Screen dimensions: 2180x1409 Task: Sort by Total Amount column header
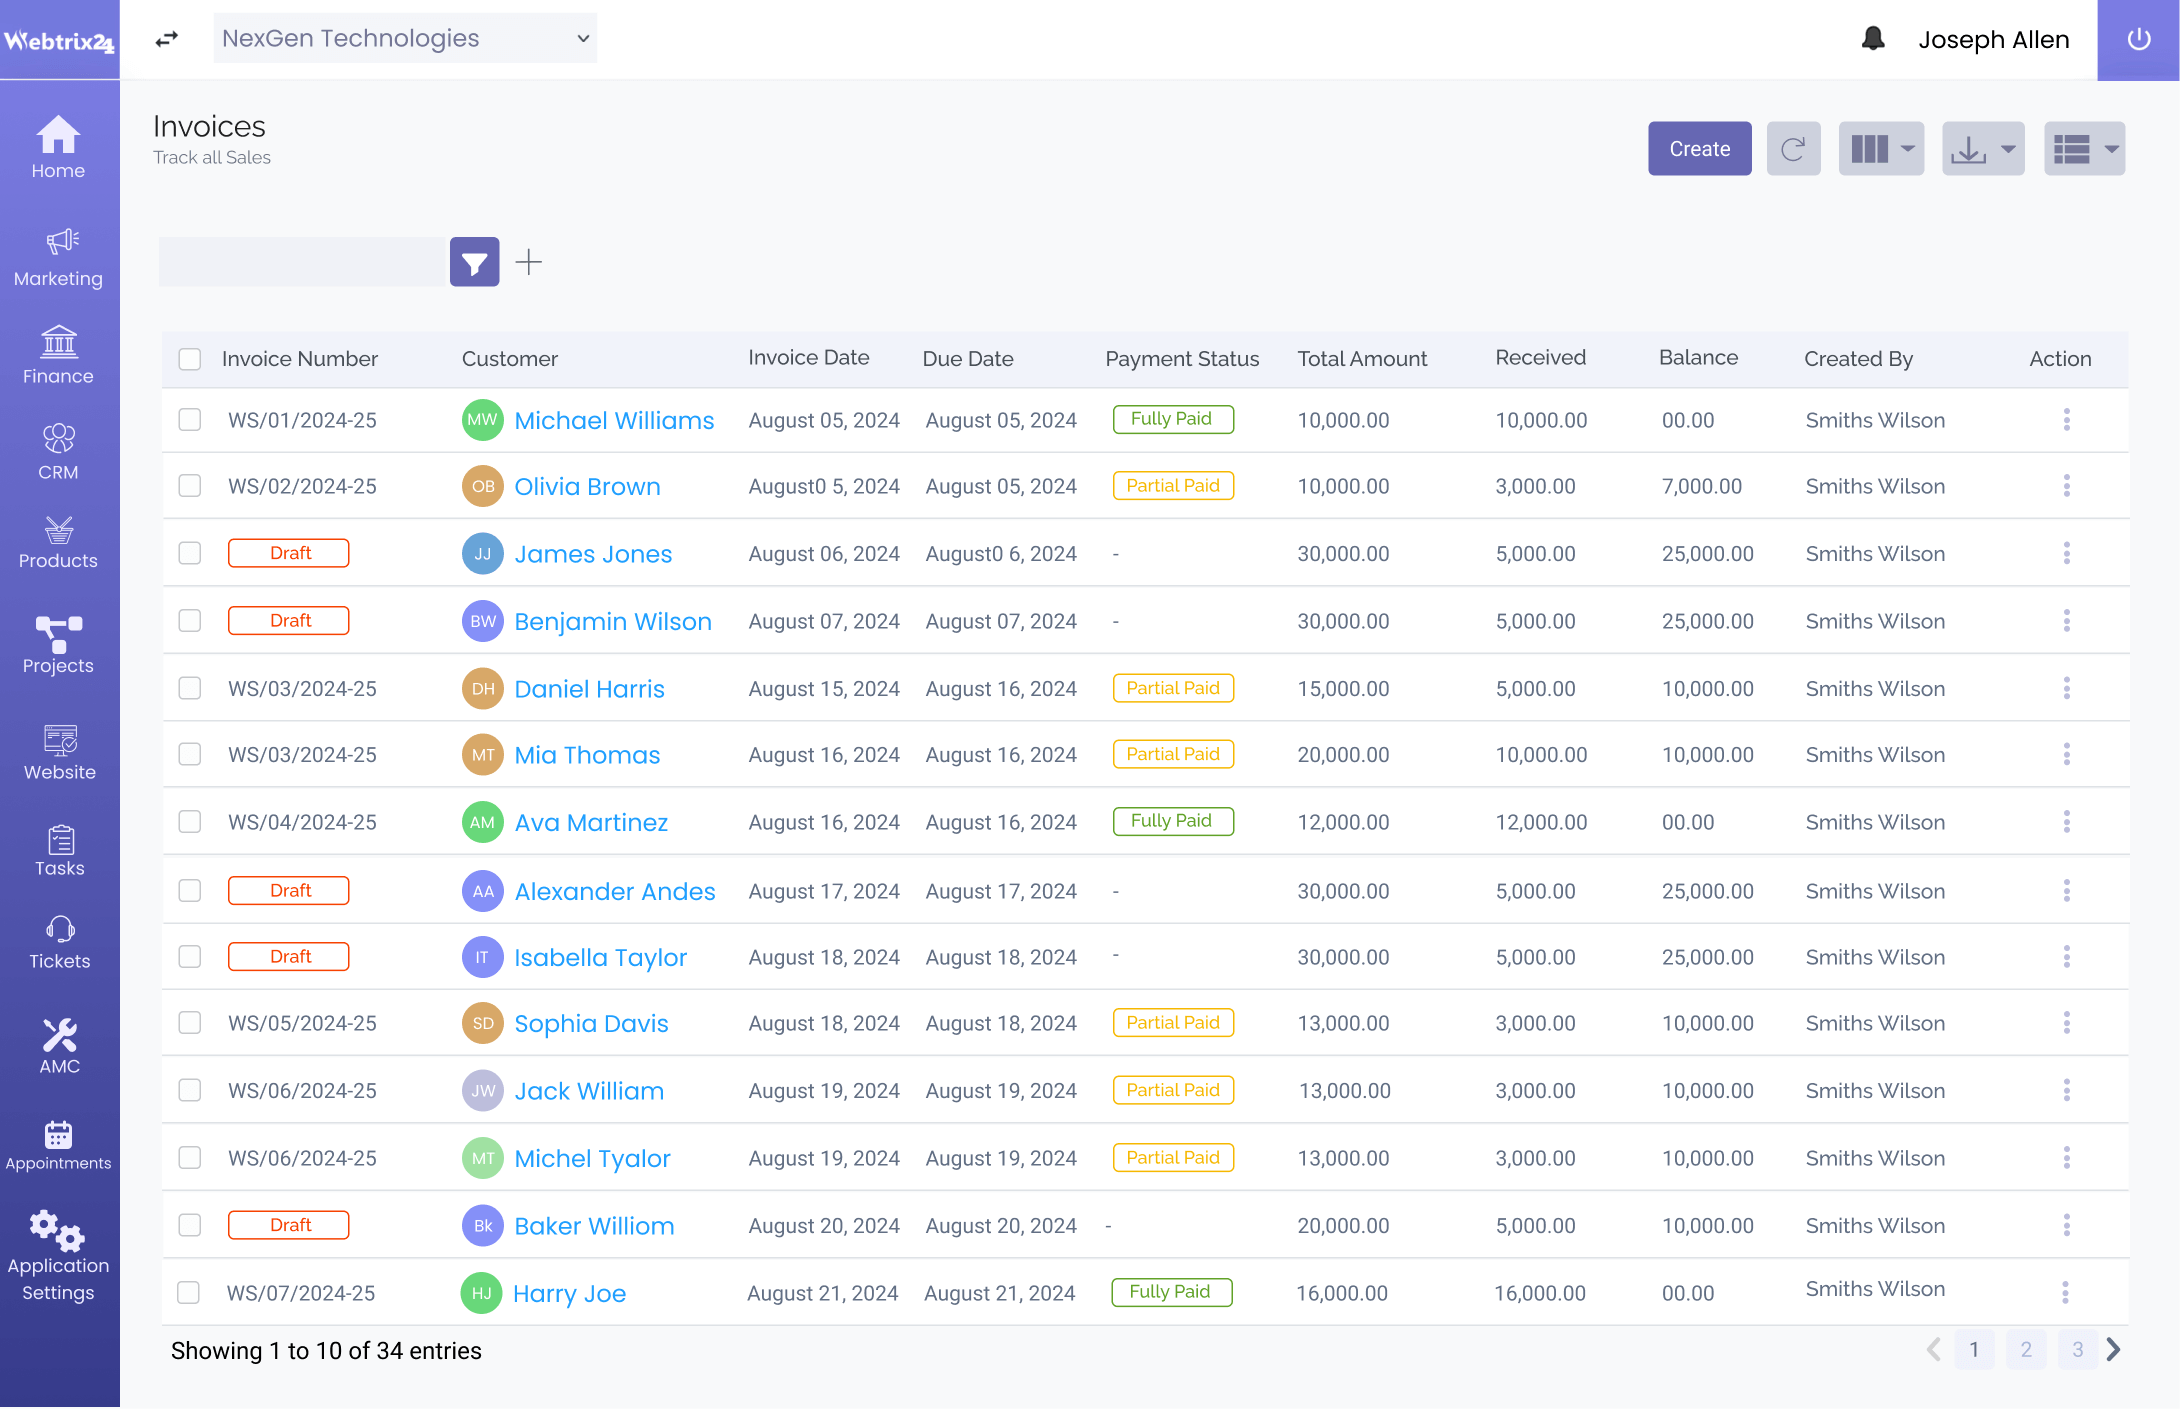tap(1362, 359)
